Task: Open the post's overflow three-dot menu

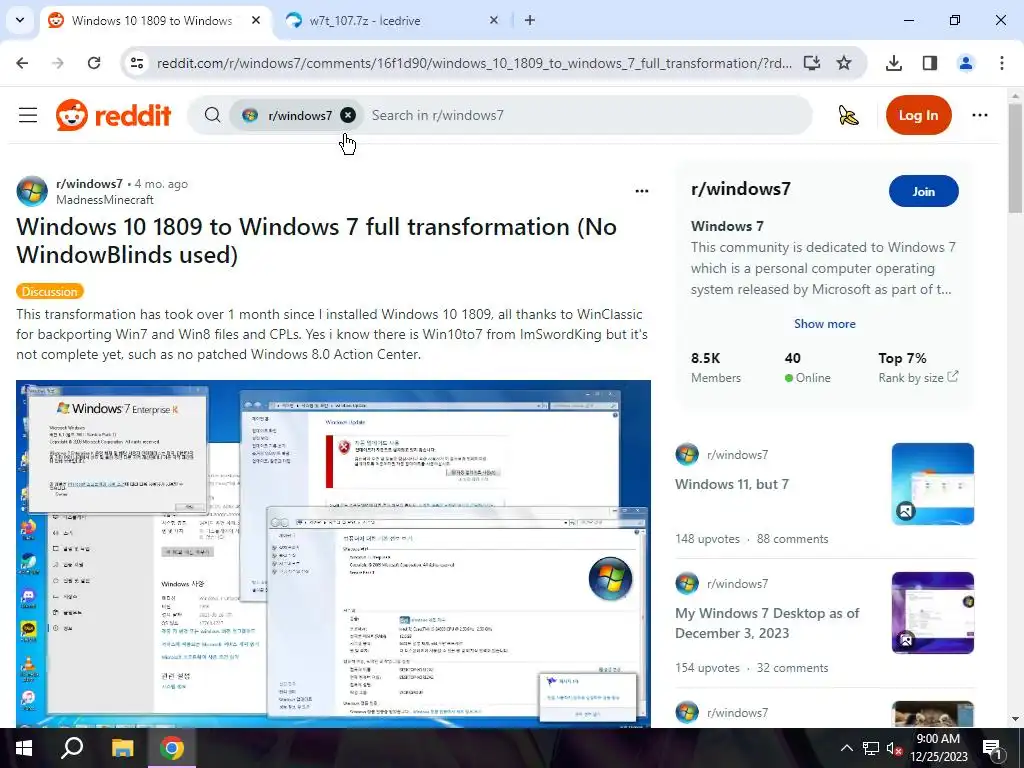Action: tap(642, 191)
